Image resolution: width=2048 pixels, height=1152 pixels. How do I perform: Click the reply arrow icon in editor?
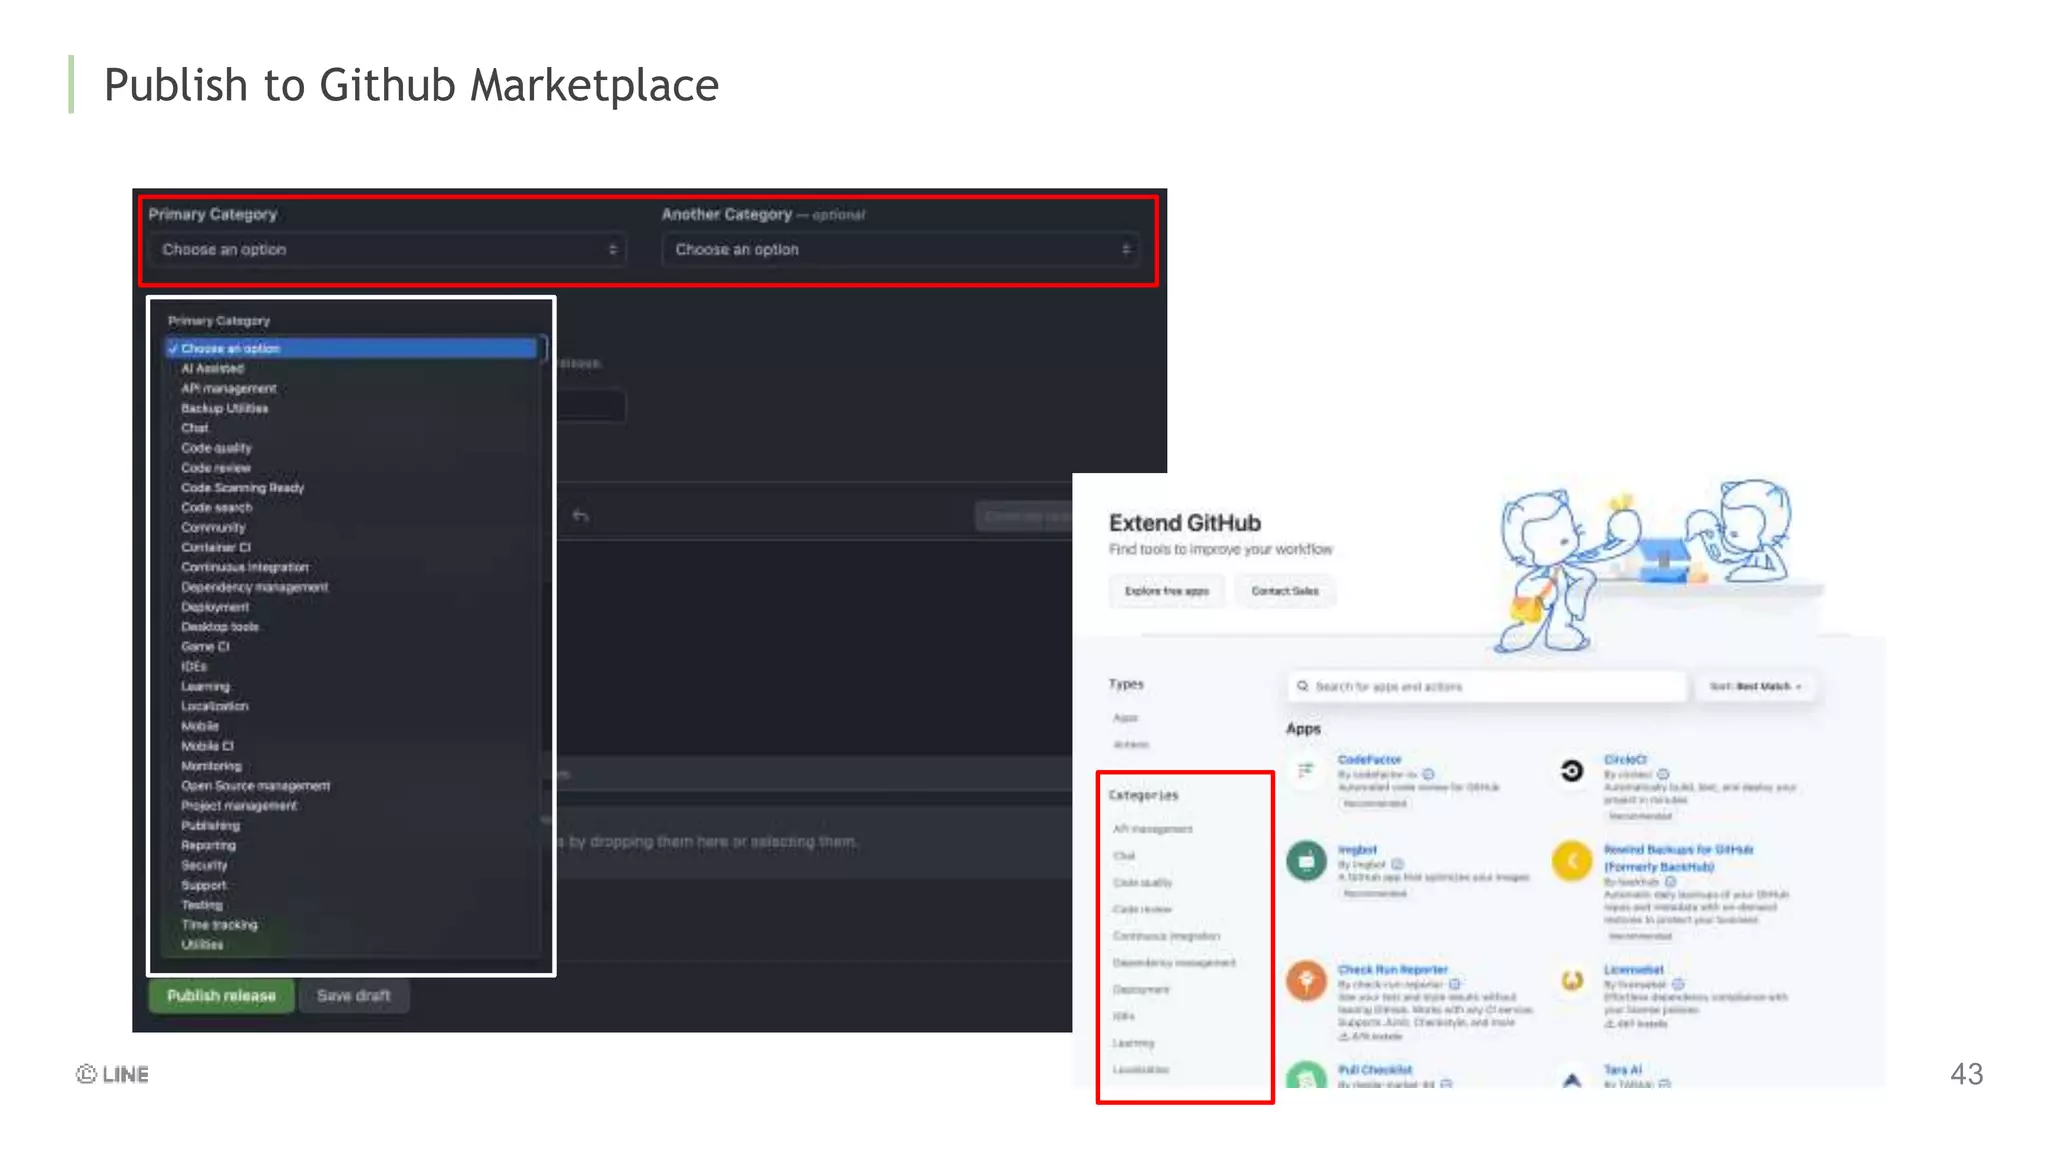[581, 516]
